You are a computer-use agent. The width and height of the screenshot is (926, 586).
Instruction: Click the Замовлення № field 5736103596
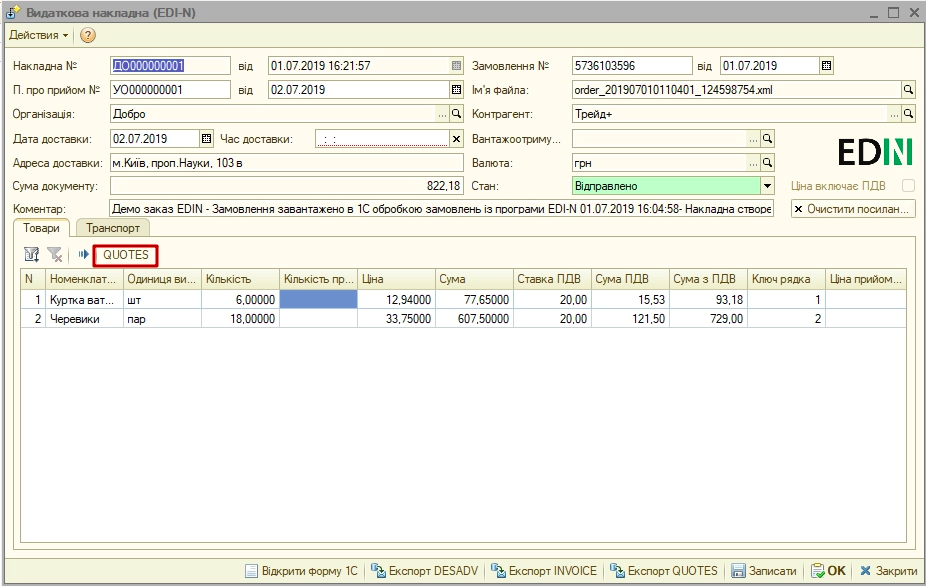coord(632,66)
